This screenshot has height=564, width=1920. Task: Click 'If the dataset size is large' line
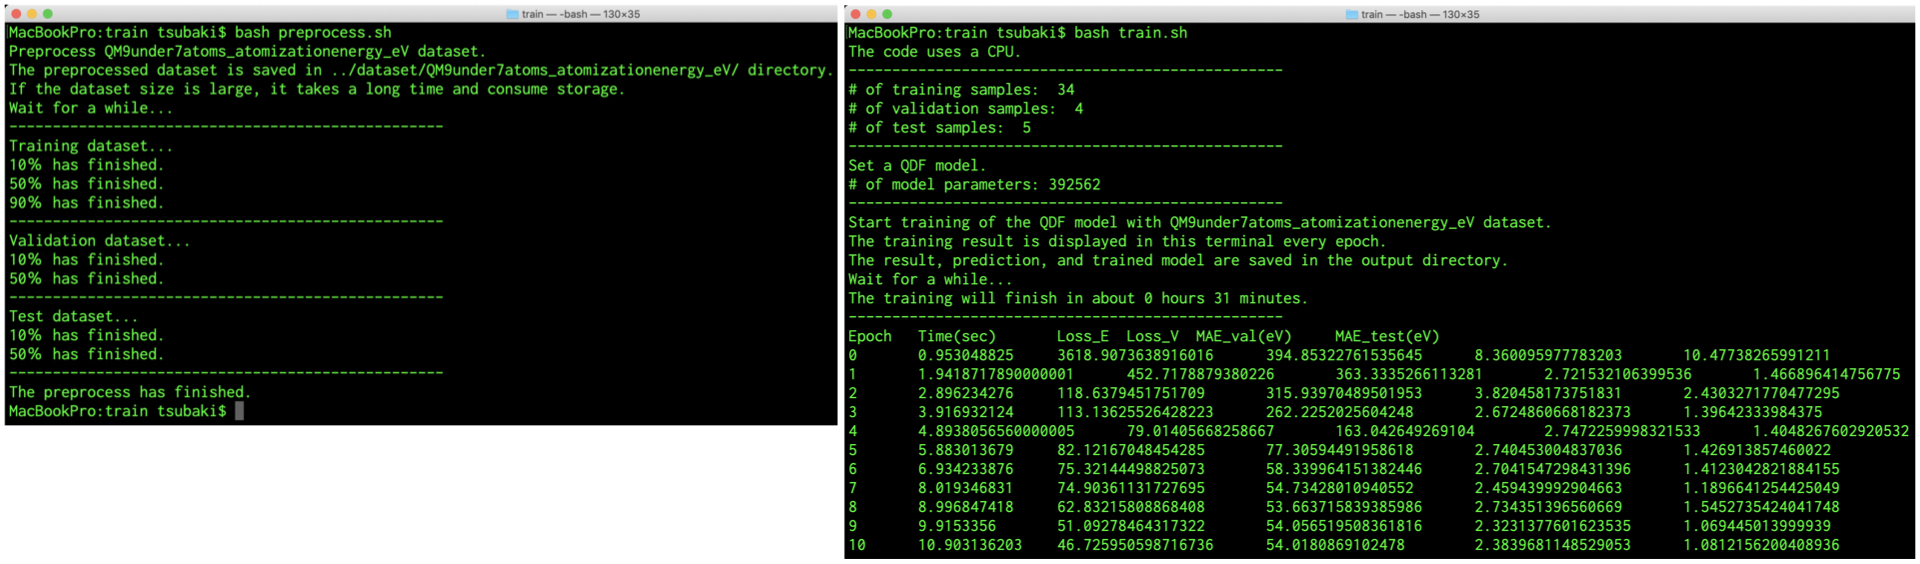[x=317, y=90]
